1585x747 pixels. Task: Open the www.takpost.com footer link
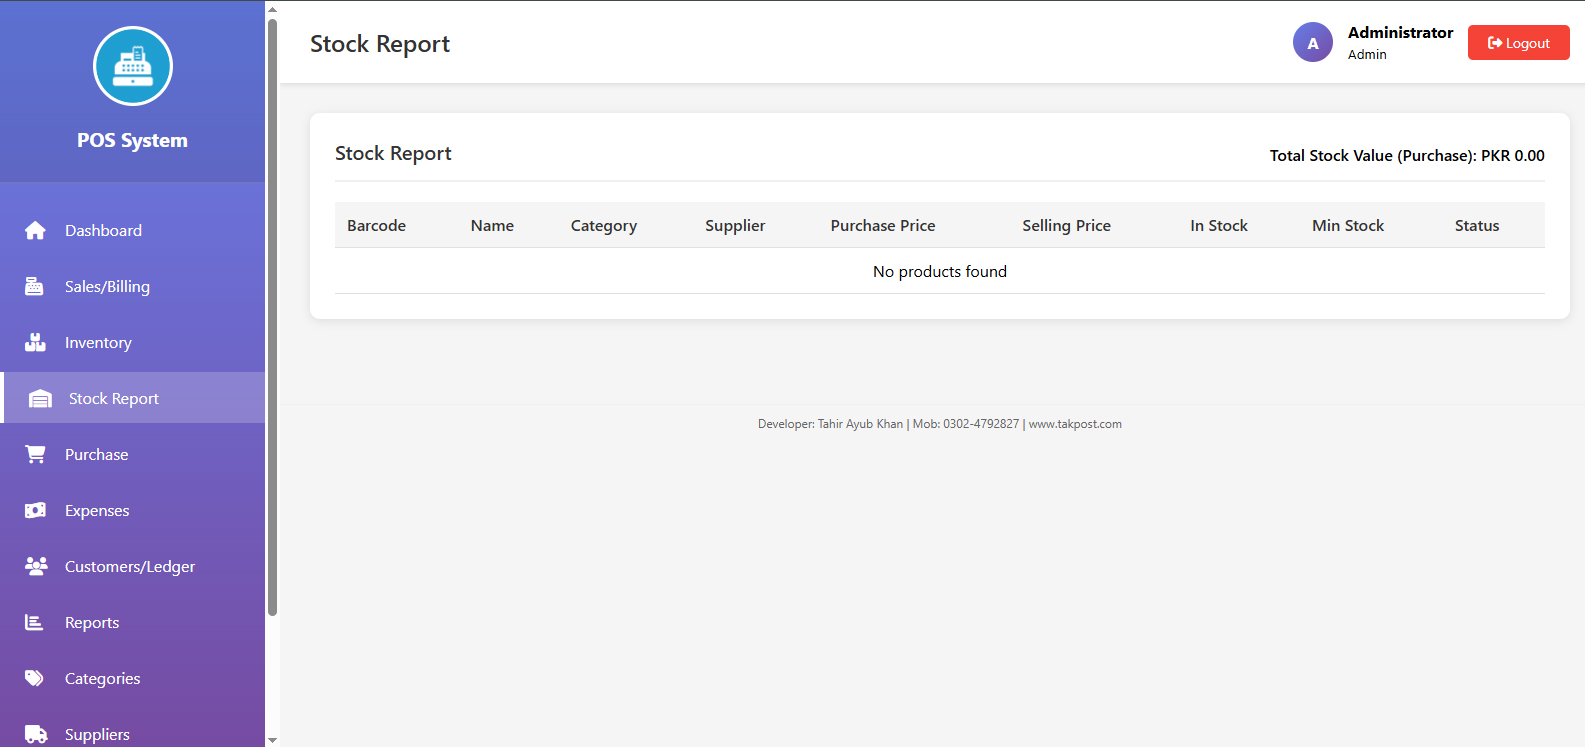pyautogui.click(x=1075, y=424)
